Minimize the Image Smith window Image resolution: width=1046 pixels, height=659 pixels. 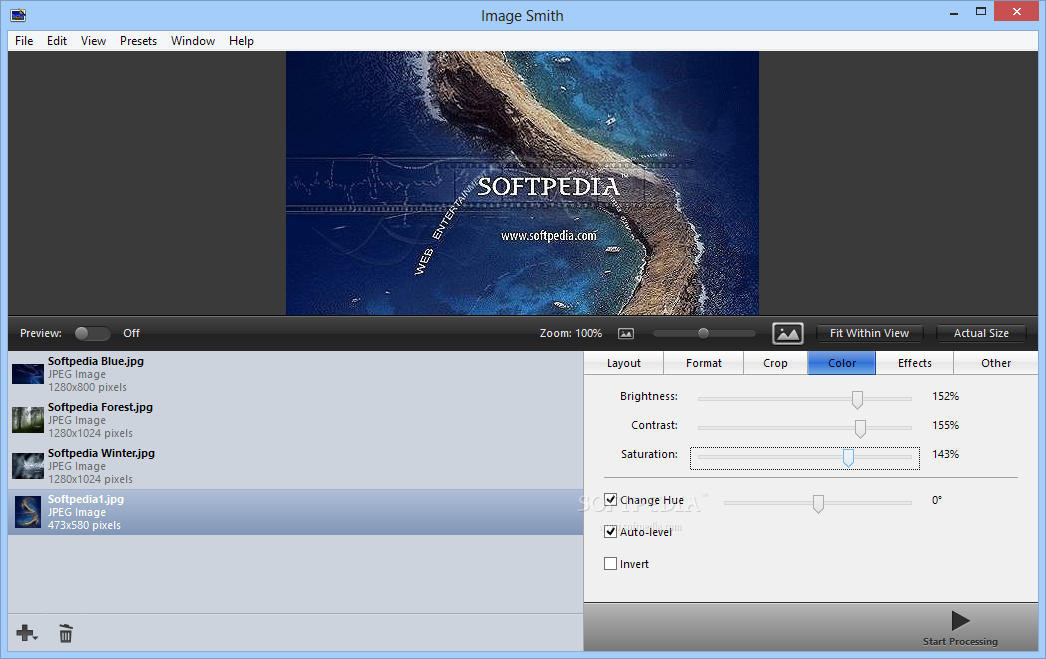click(x=954, y=12)
